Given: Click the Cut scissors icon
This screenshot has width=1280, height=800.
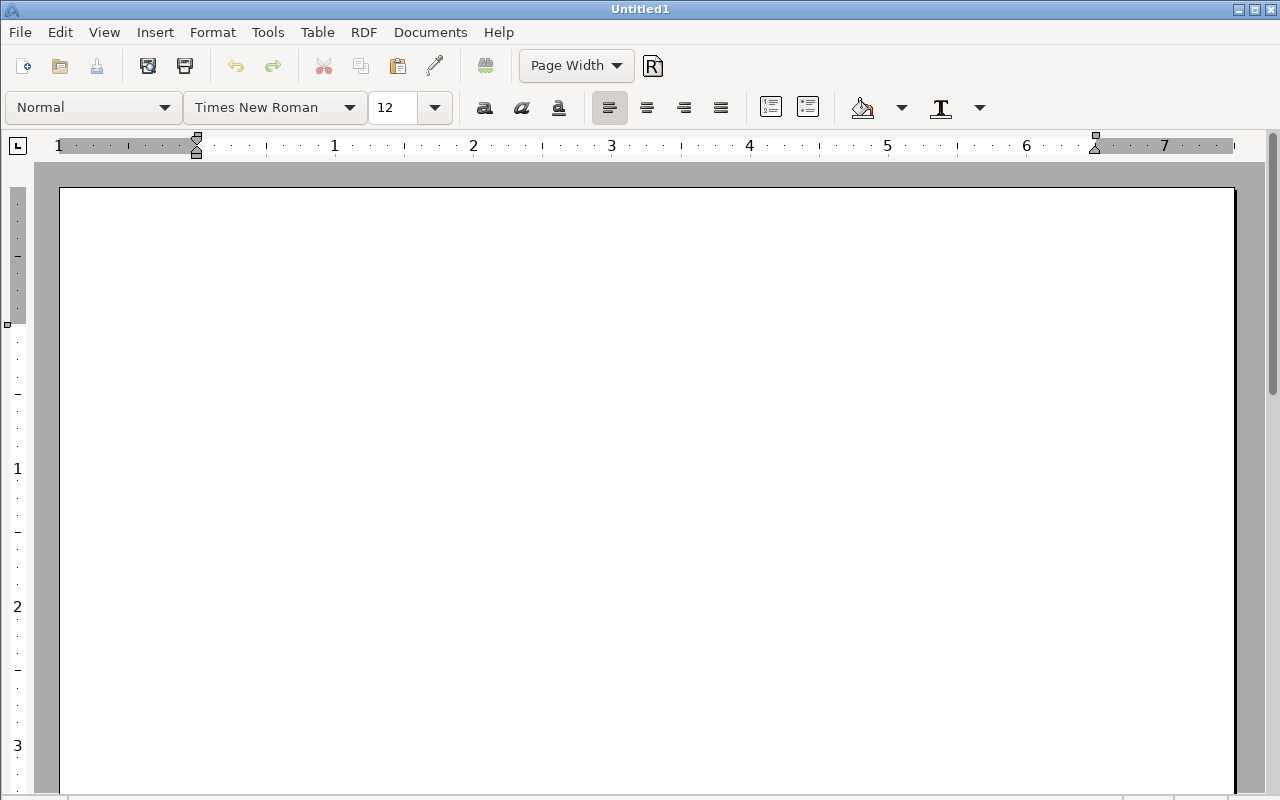Looking at the screenshot, I should [x=324, y=66].
